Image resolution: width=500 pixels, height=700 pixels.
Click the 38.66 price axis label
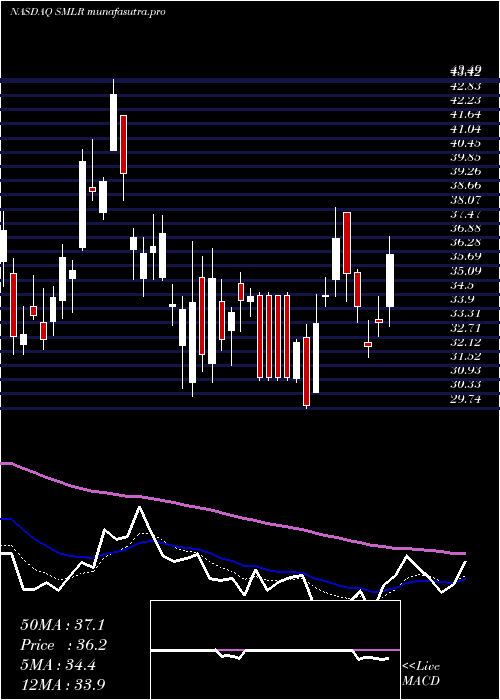(x=466, y=186)
